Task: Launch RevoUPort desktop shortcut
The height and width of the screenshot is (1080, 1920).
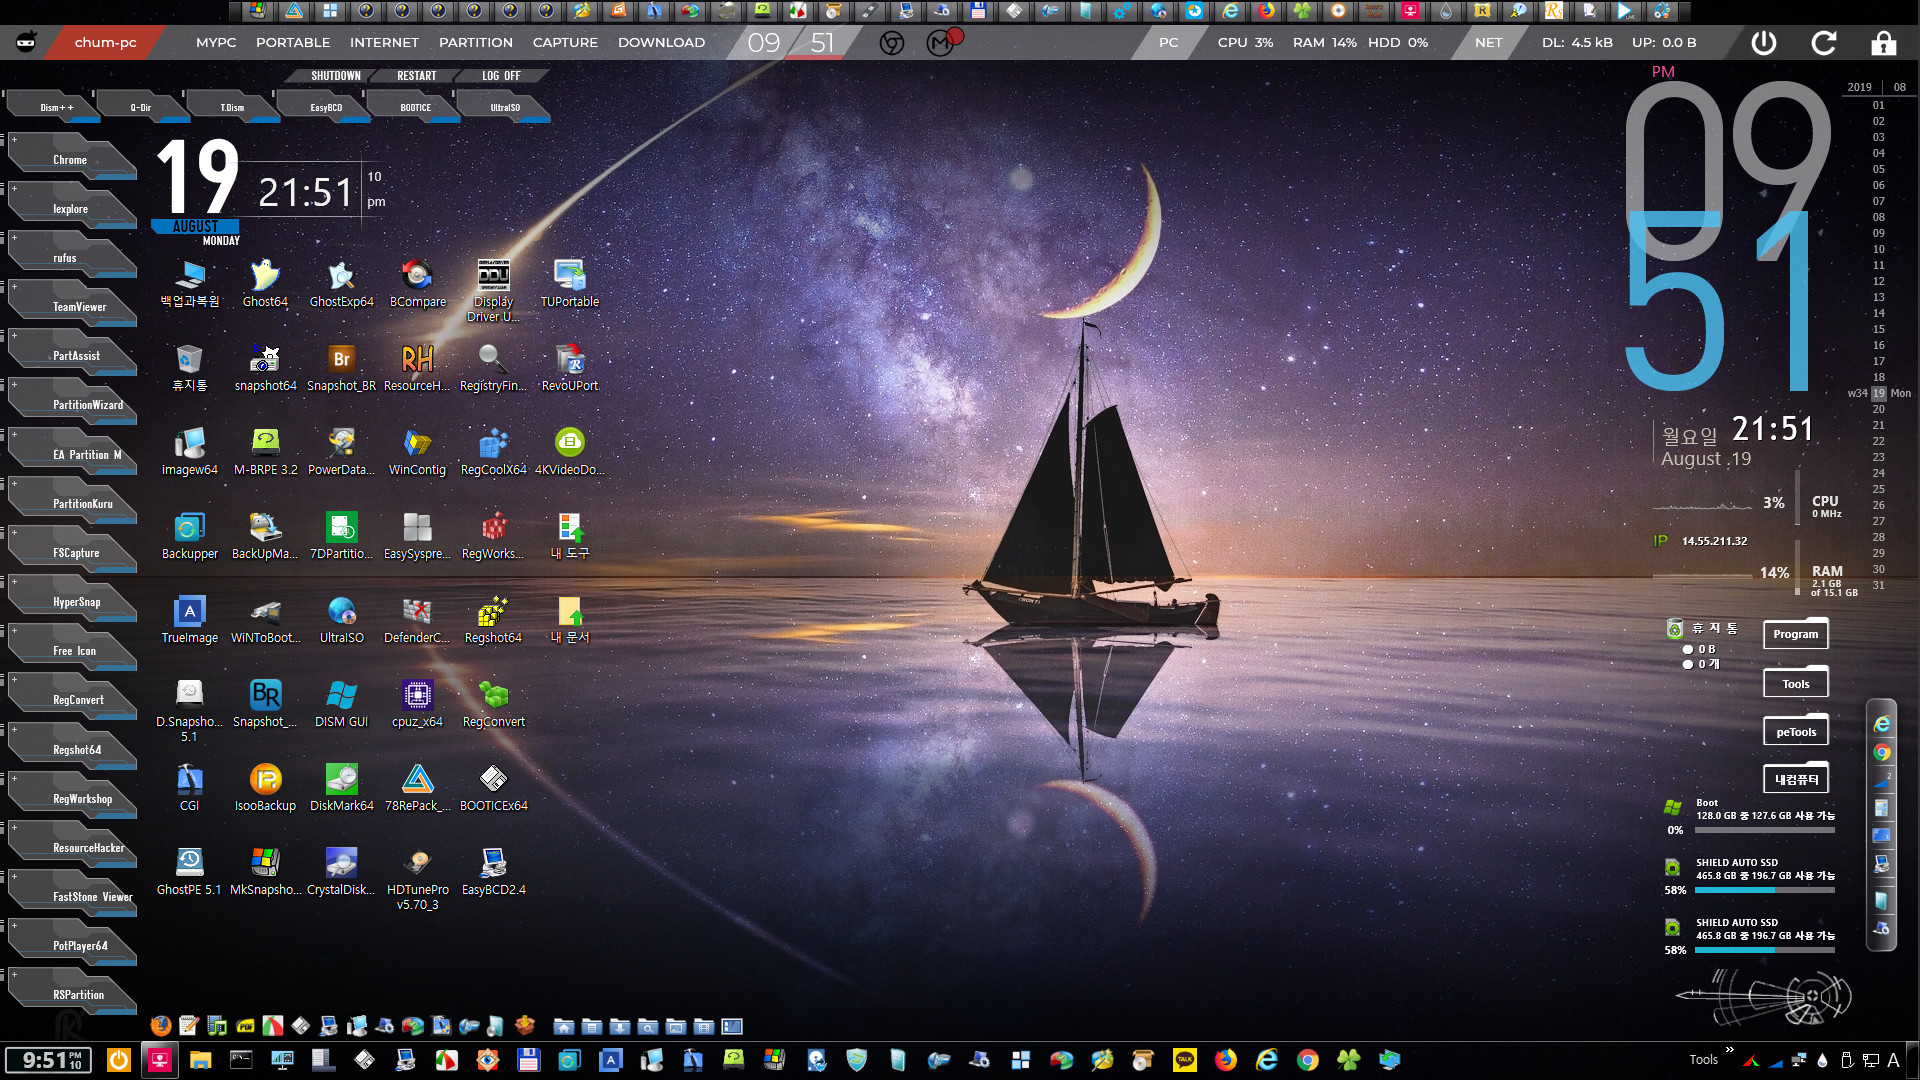Action: [570, 367]
